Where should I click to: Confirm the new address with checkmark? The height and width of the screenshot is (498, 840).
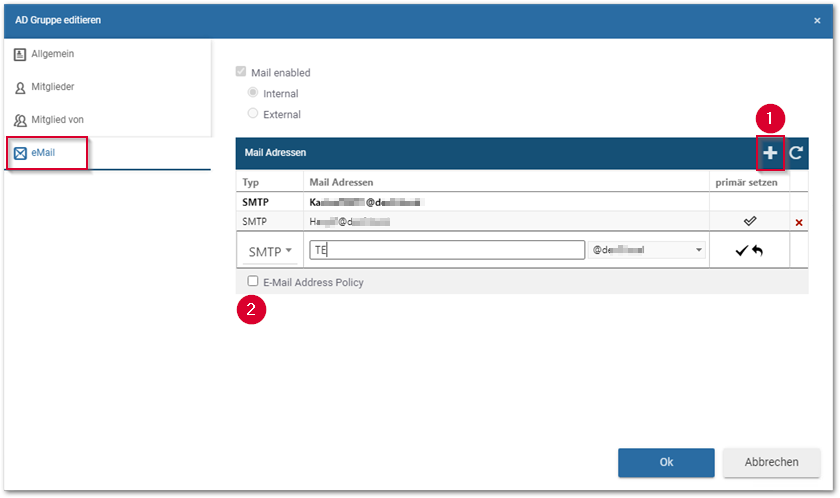(741, 250)
